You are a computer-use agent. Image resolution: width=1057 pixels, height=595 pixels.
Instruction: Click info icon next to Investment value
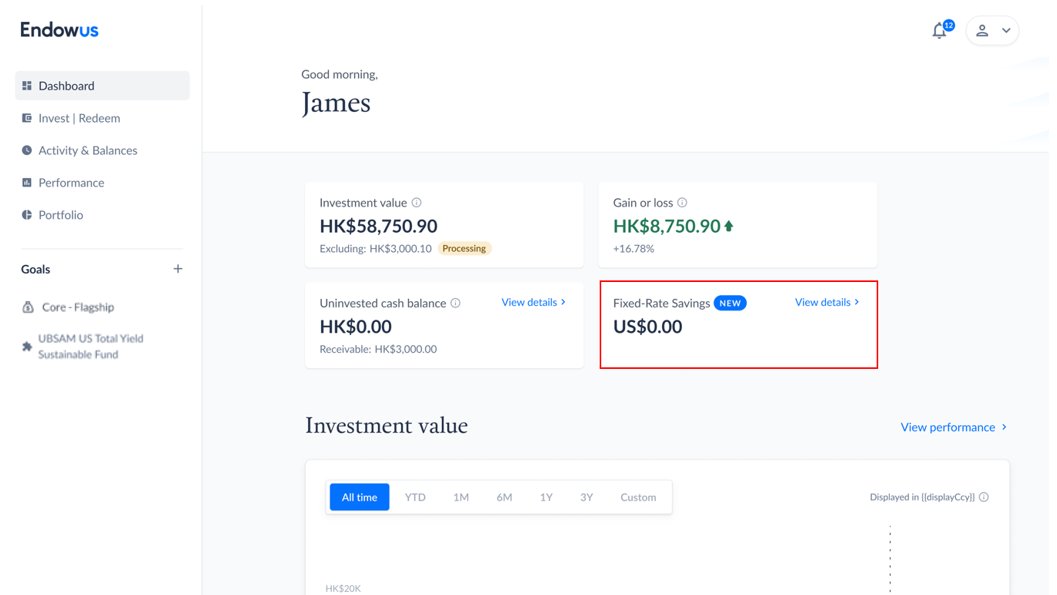click(417, 203)
